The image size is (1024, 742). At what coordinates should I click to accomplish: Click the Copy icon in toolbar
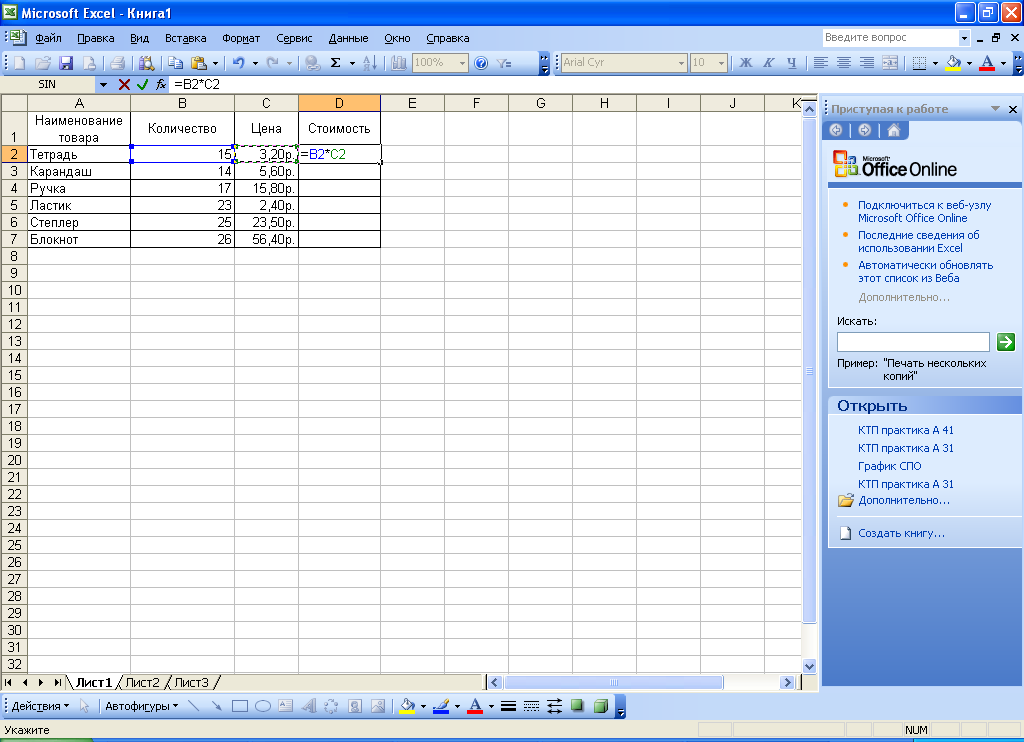point(175,63)
